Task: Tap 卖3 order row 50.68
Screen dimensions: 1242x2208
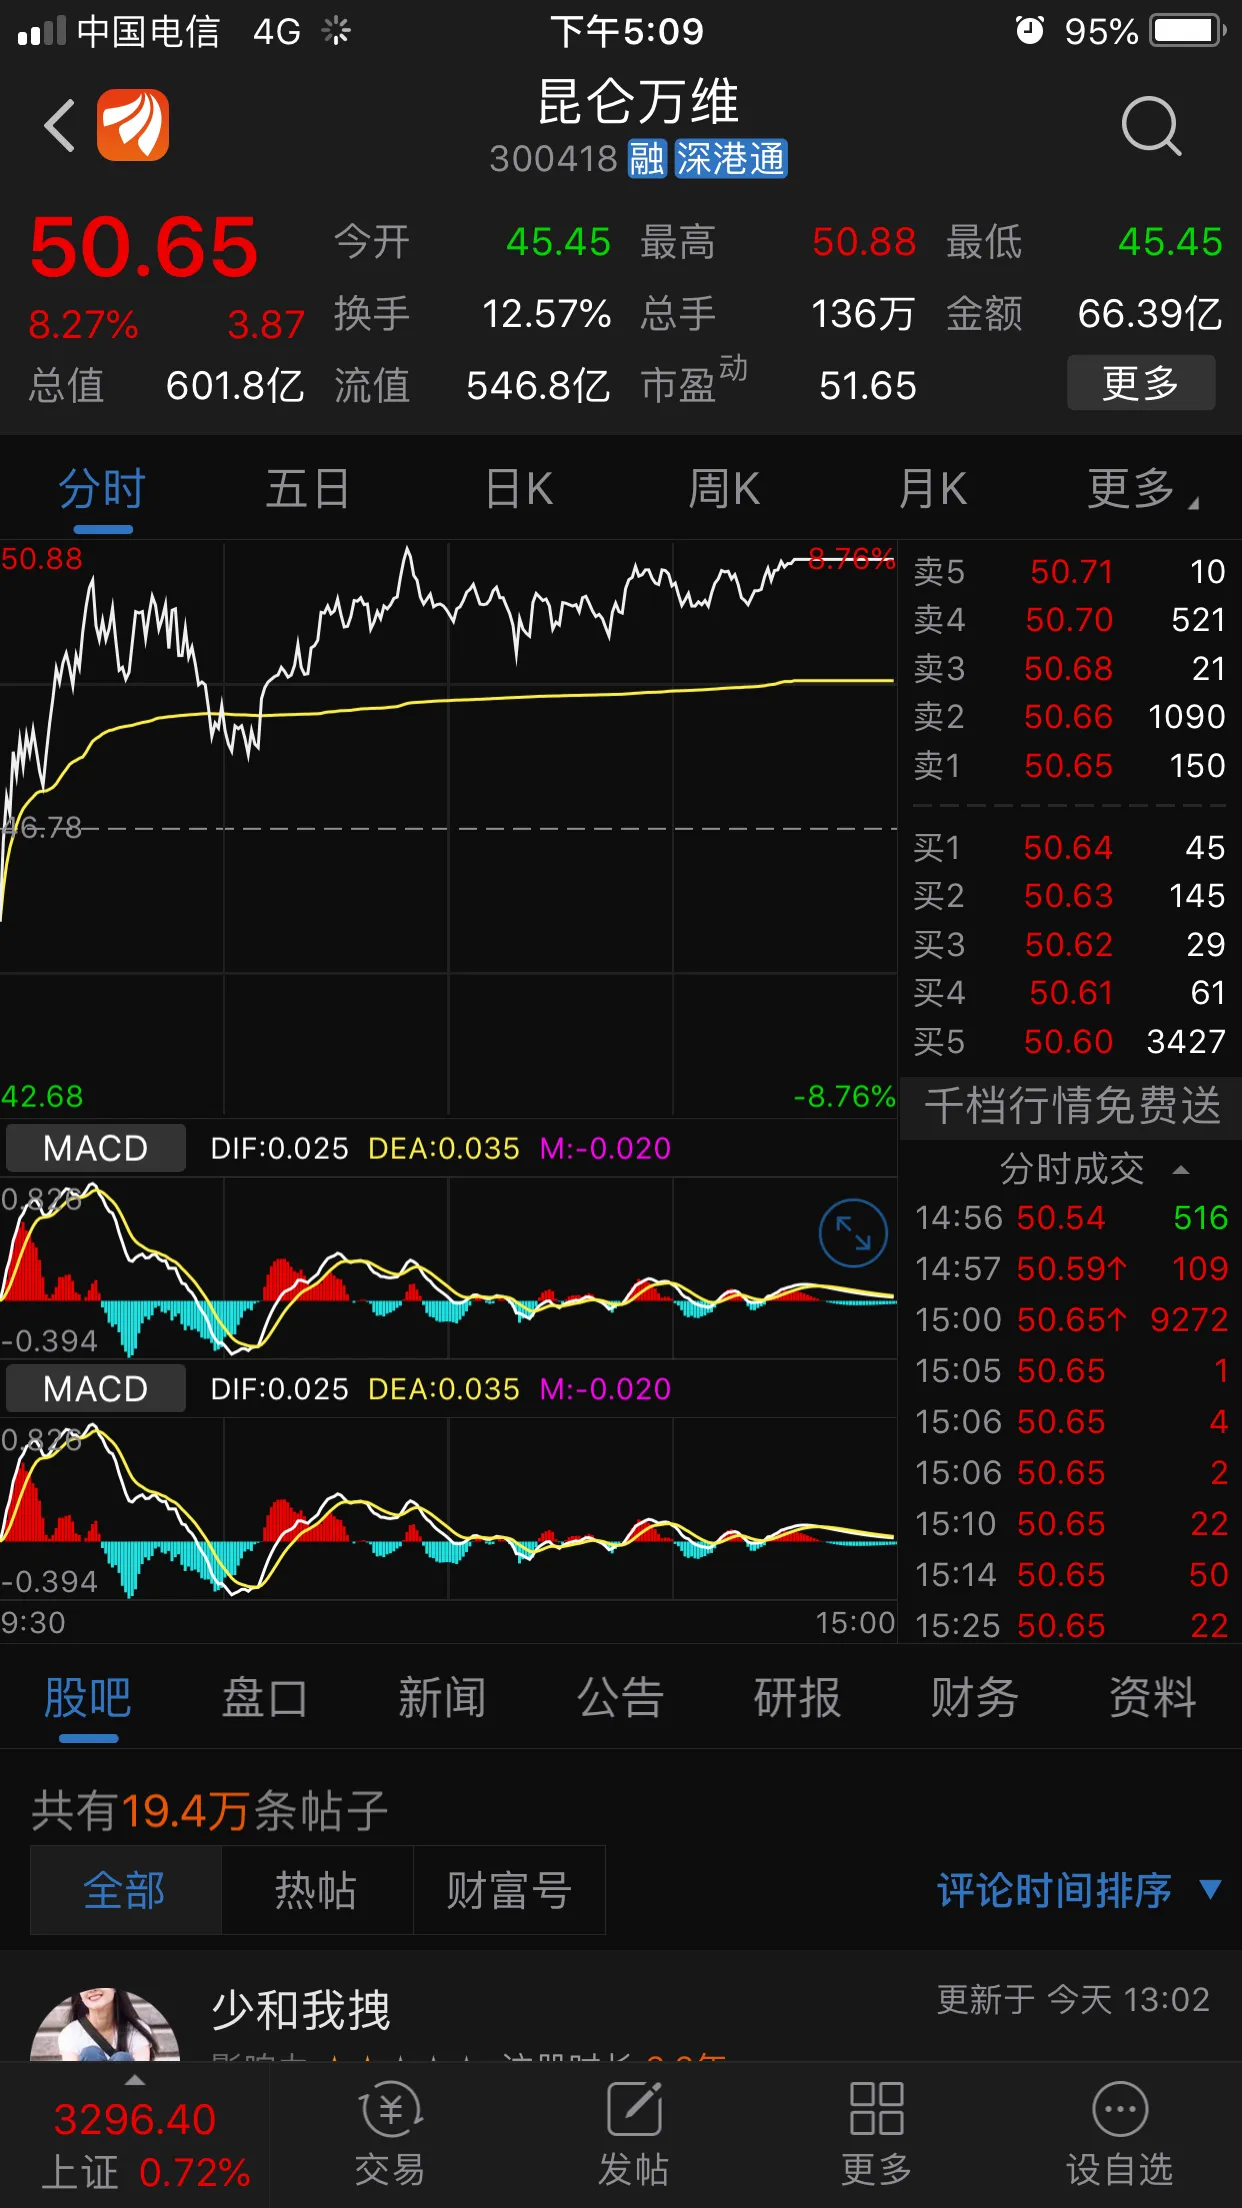Action: pyautogui.click(x=1070, y=669)
